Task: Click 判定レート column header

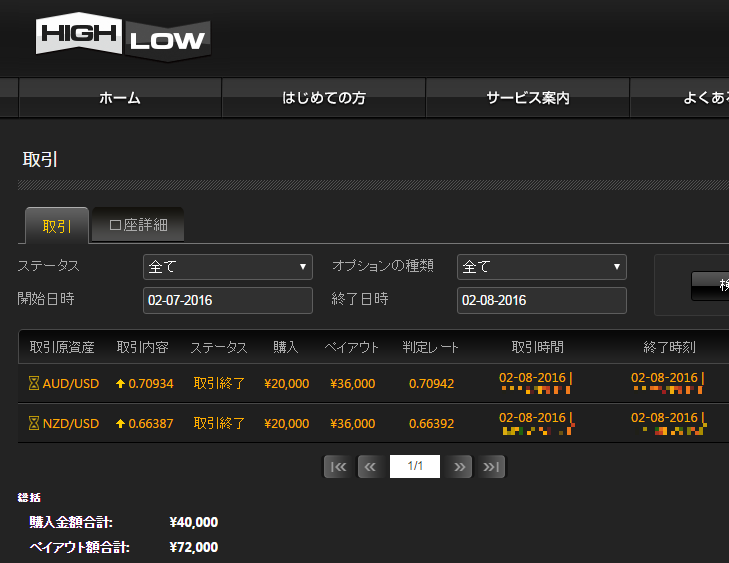Action: [431, 347]
